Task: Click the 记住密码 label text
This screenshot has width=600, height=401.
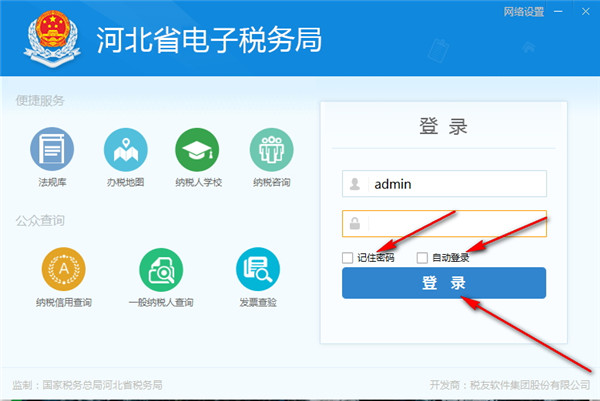Action: (x=375, y=258)
